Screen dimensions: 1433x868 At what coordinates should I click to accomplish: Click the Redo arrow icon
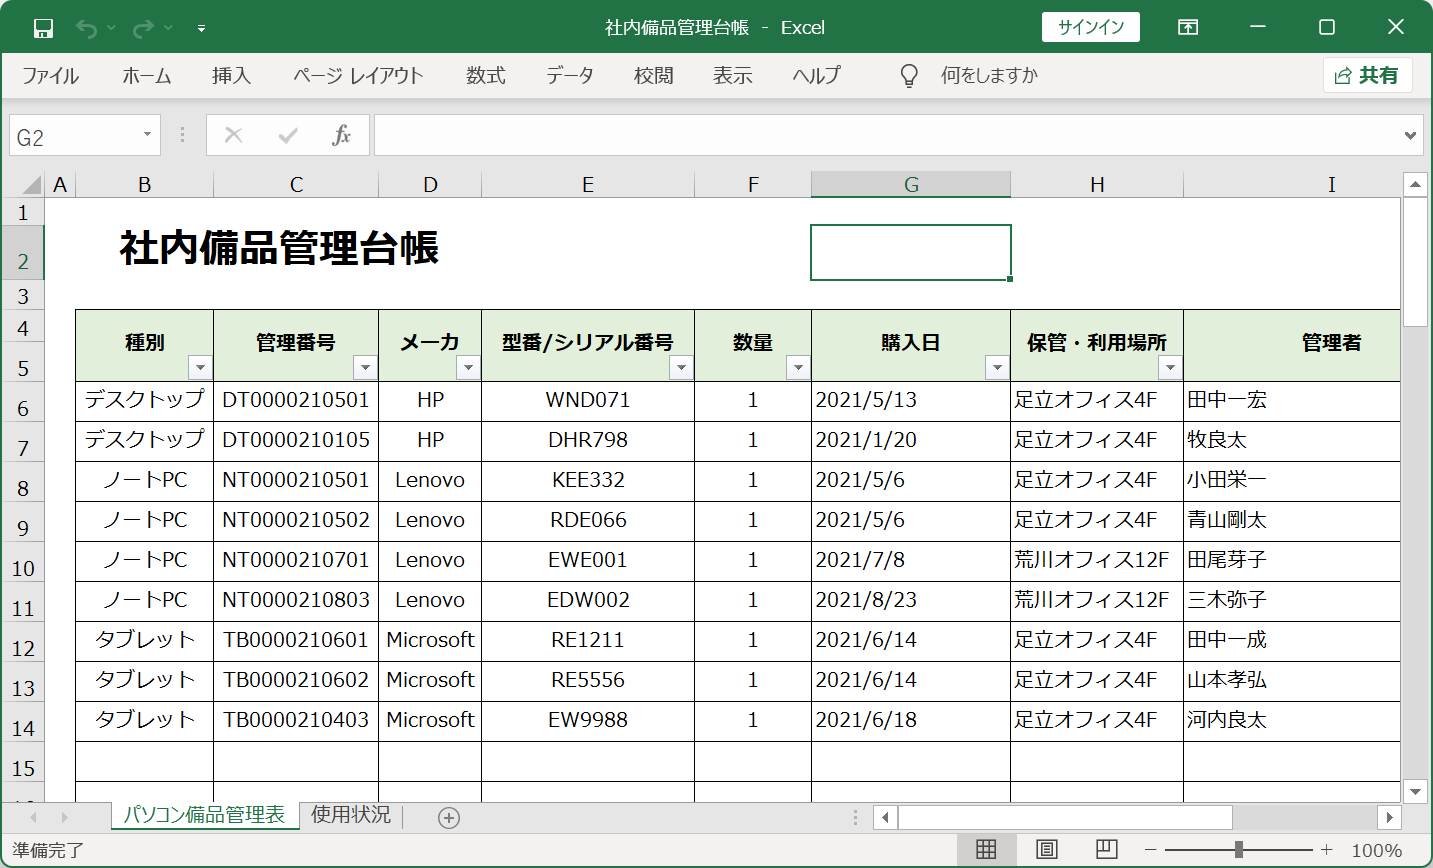(143, 28)
